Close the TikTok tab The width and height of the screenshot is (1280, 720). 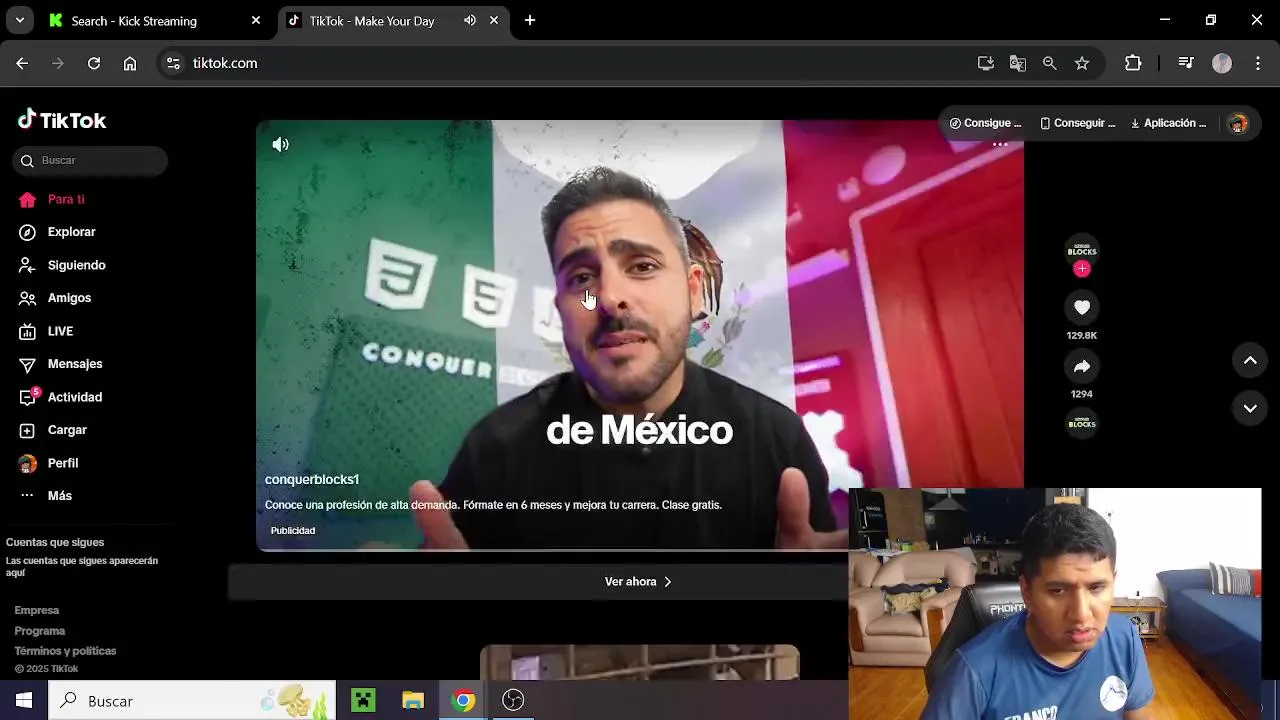coord(494,20)
